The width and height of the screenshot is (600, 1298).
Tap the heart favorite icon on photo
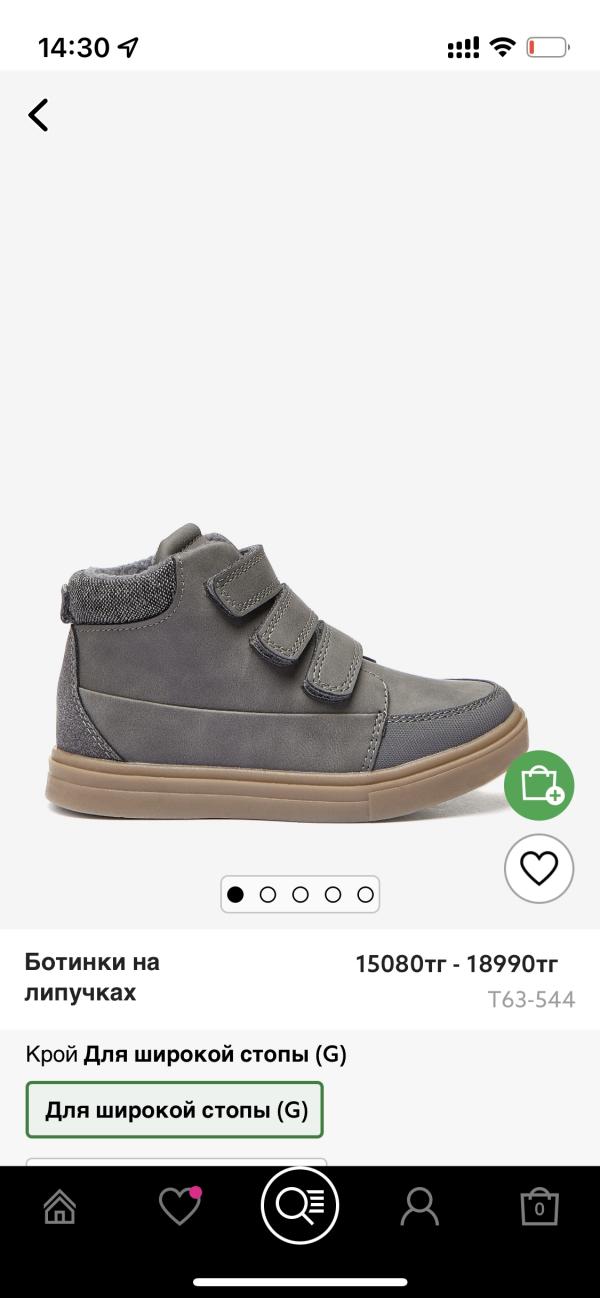(539, 868)
